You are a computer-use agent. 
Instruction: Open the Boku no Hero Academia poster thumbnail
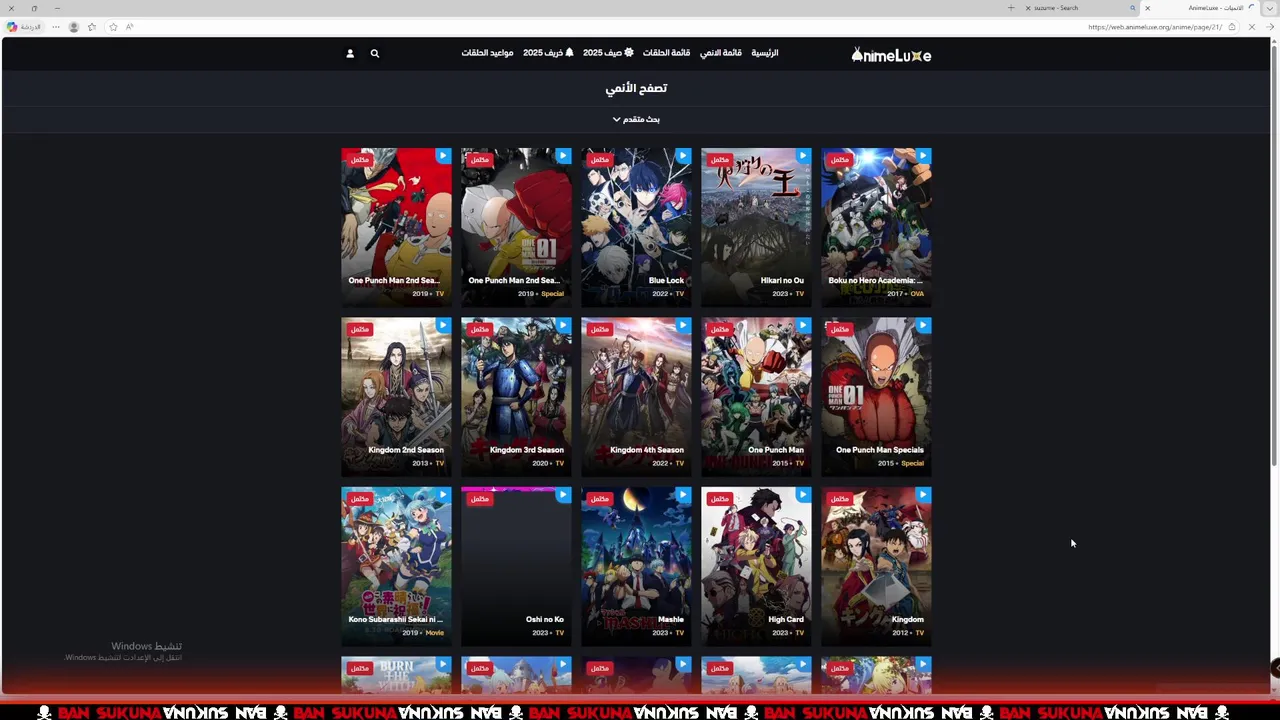[x=876, y=227]
